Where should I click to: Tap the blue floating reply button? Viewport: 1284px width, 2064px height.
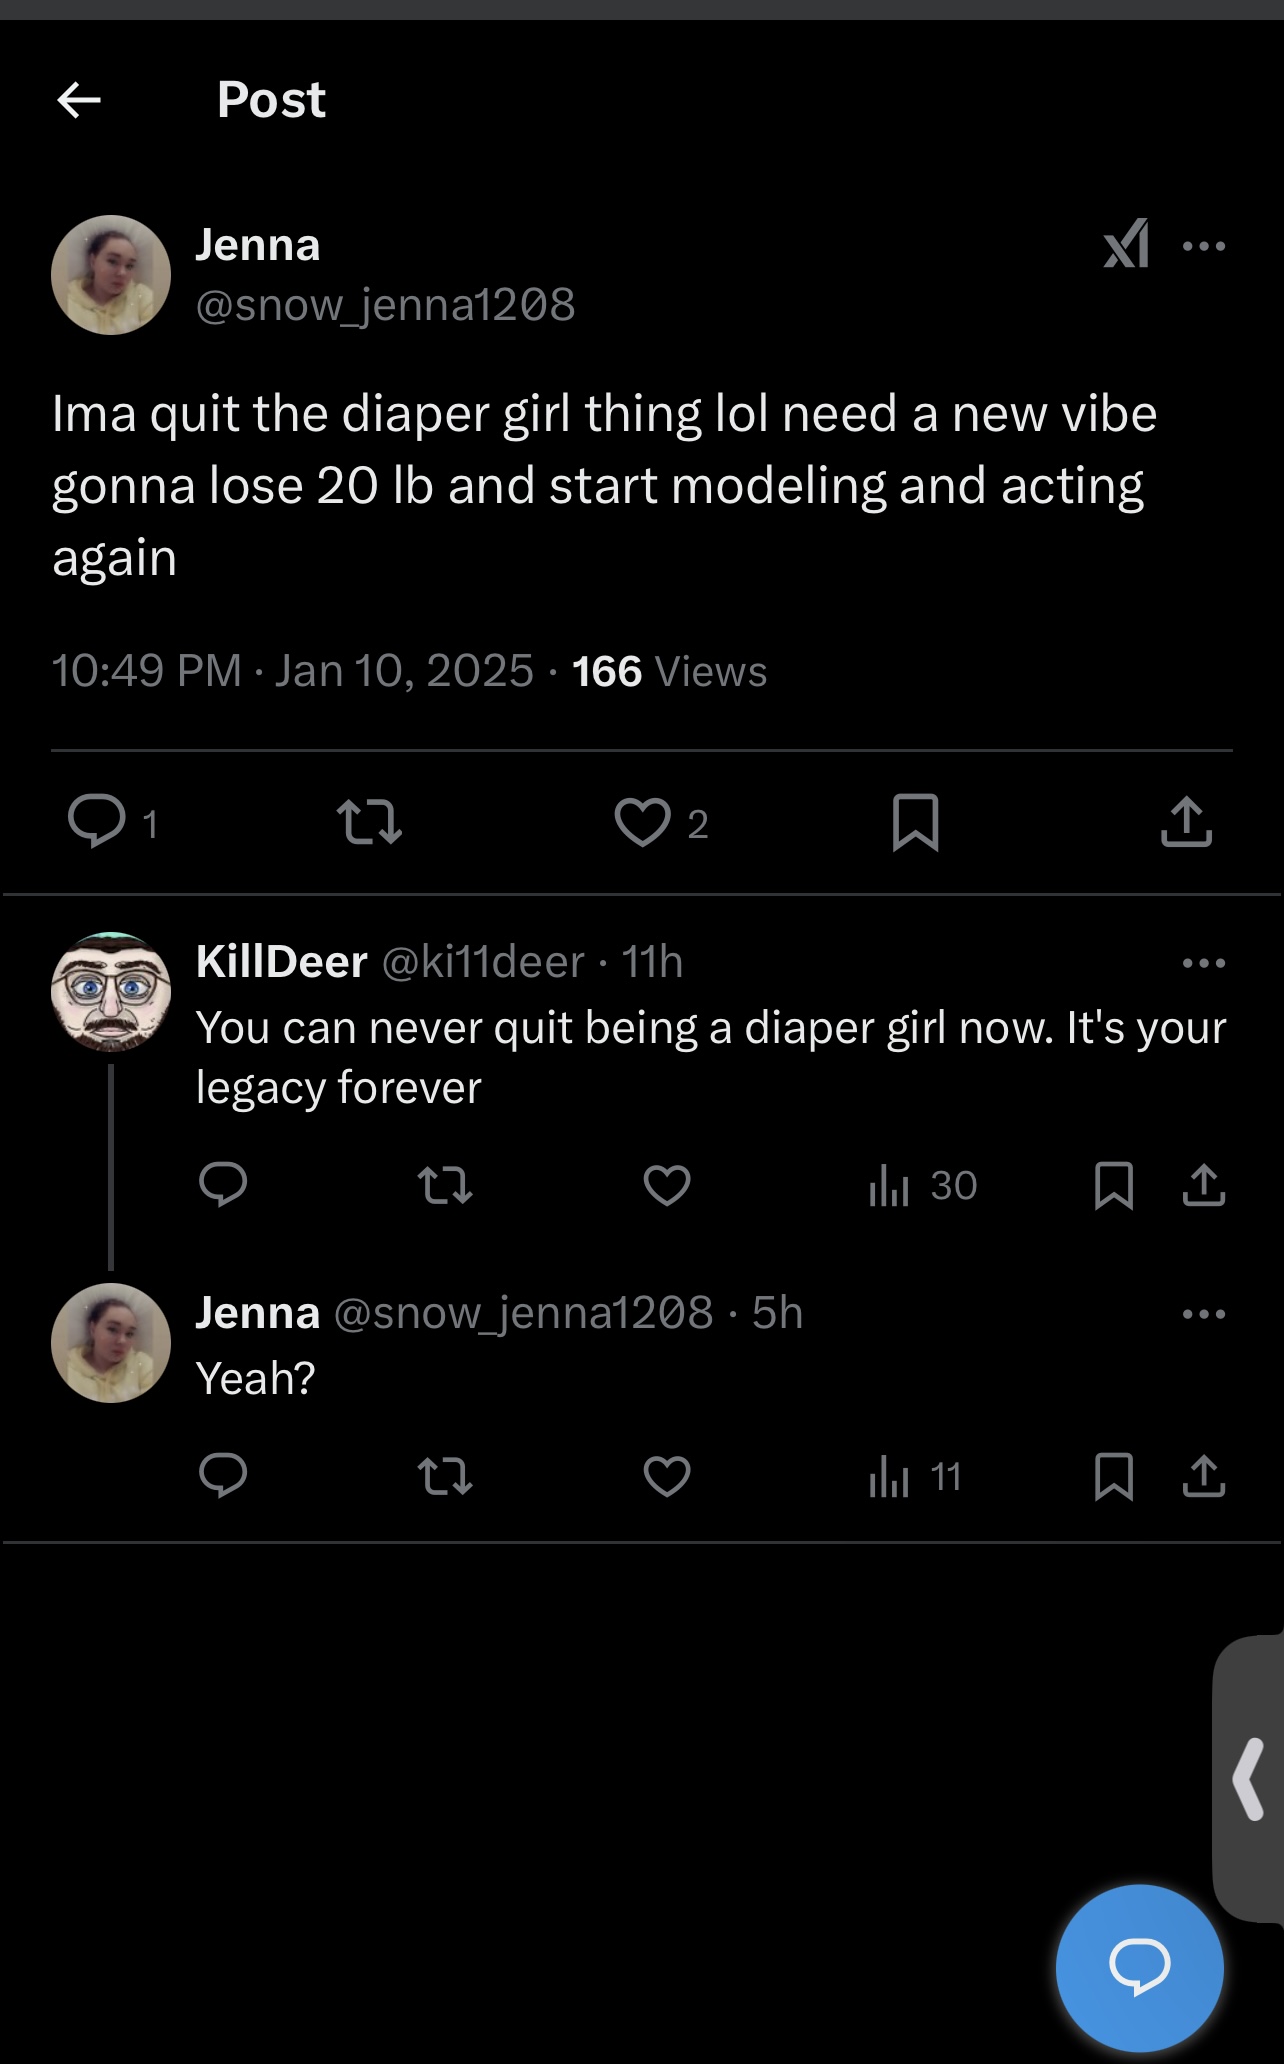click(1140, 1968)
